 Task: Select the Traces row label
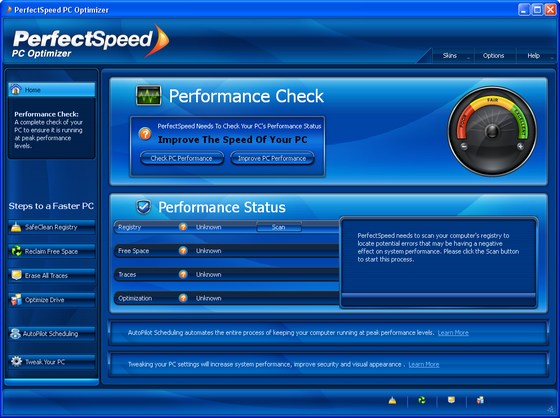click(x=127, y=274)
